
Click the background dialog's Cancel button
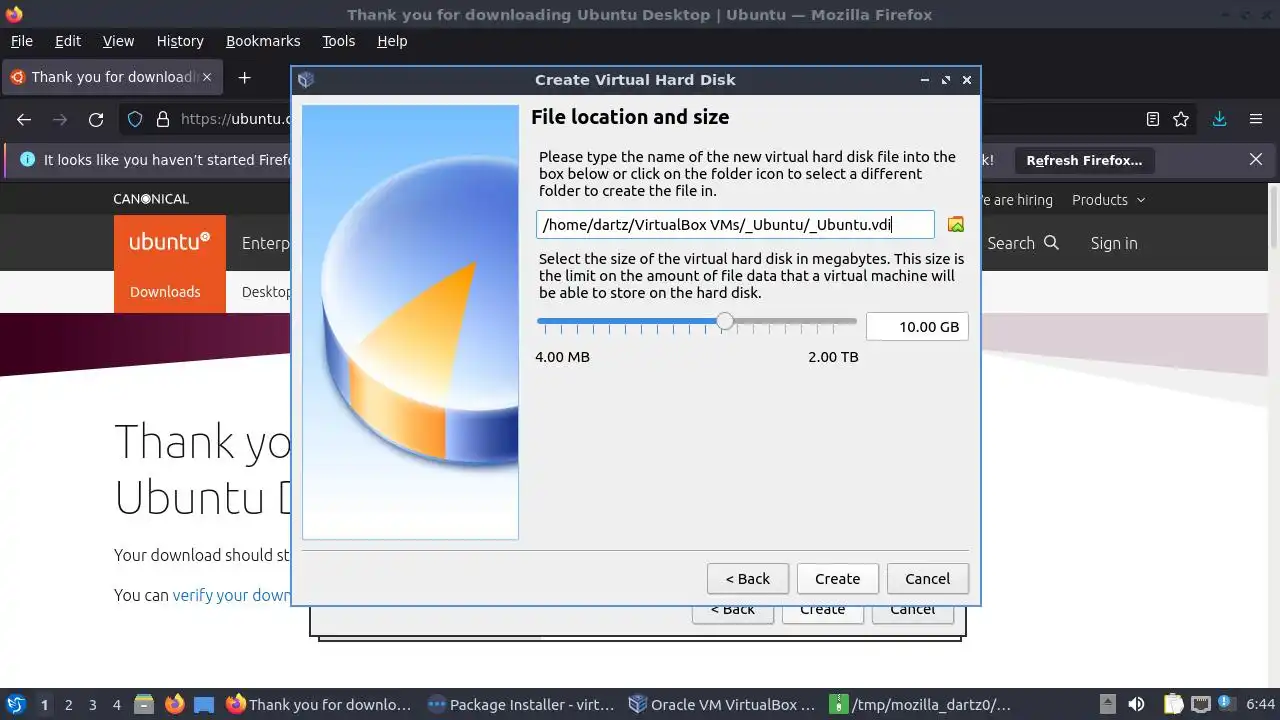click(912, 612)
